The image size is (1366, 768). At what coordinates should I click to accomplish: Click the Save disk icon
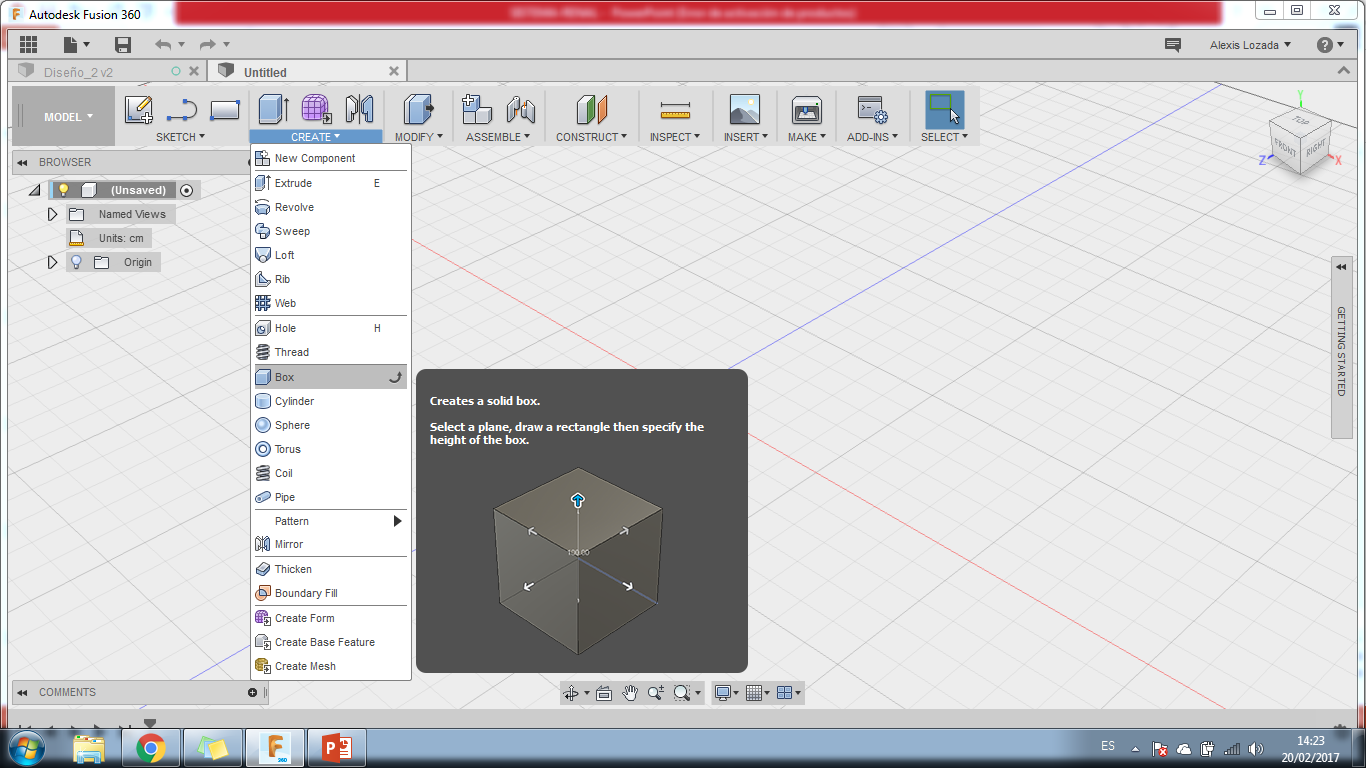click(x=123, y=44)
